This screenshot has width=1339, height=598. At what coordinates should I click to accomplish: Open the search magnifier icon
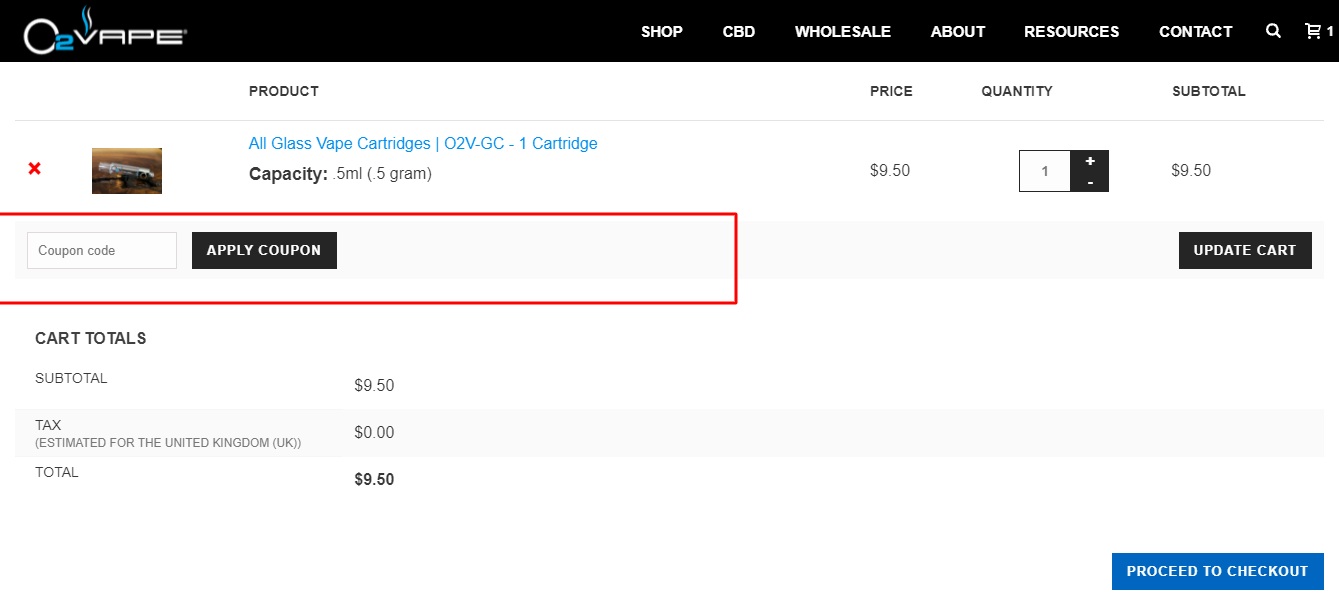click(1273, 31)
